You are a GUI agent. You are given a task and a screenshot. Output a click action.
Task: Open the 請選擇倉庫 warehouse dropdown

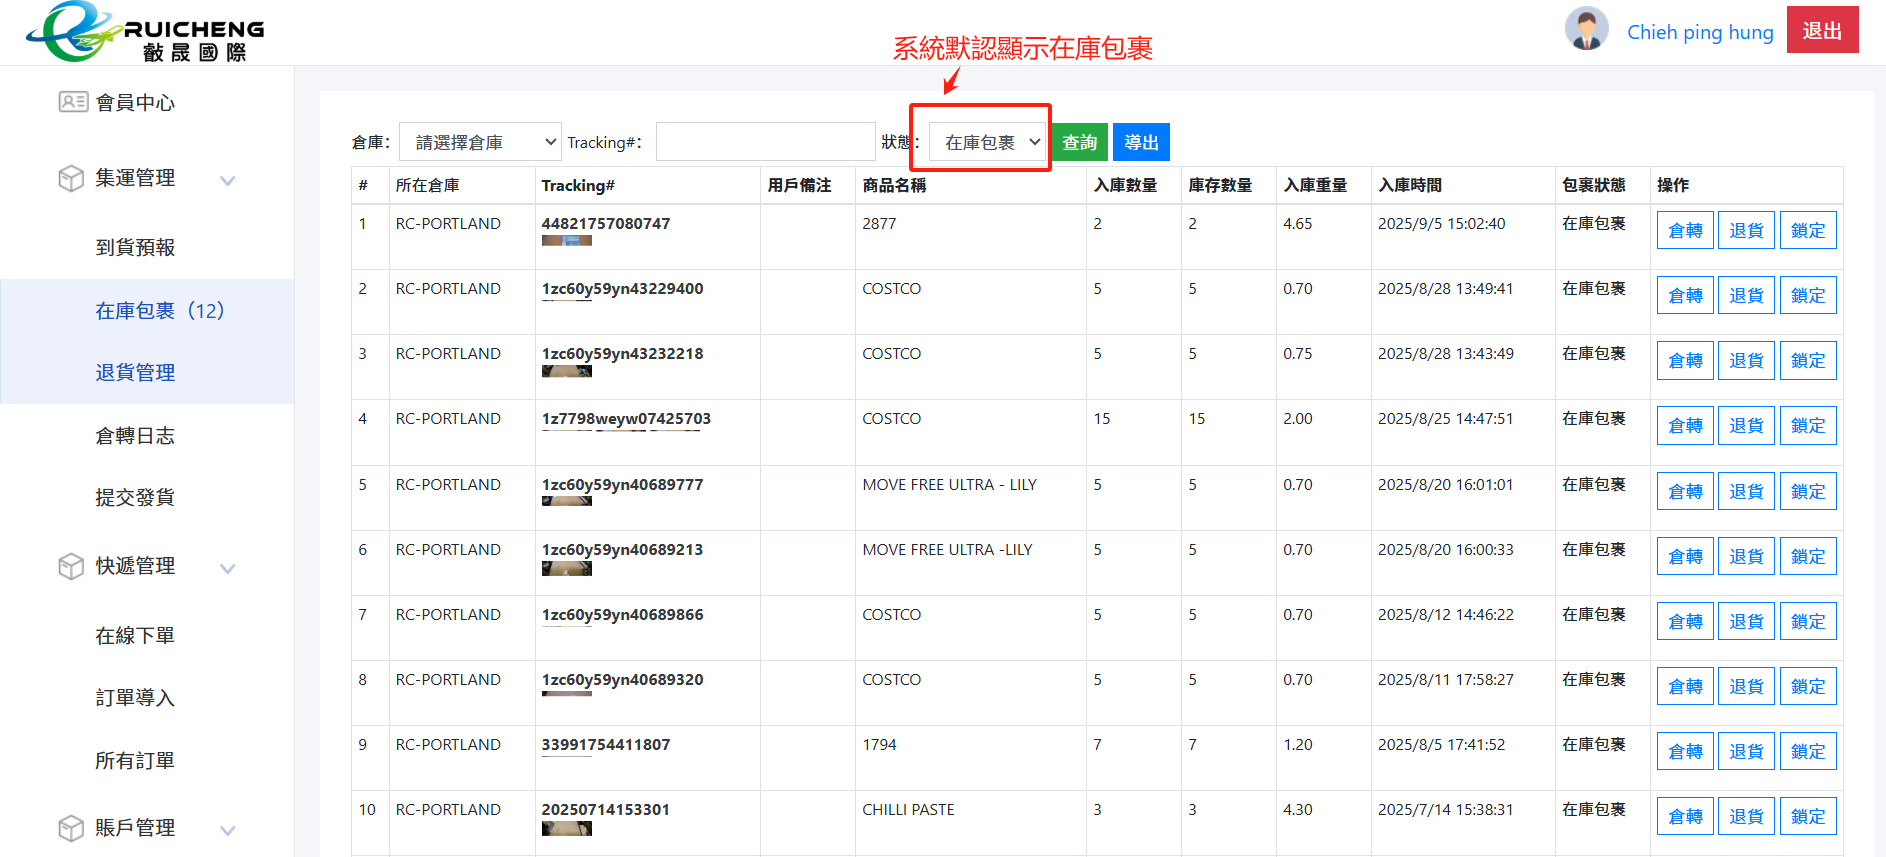pyautogui.click(x=481, y=142)
